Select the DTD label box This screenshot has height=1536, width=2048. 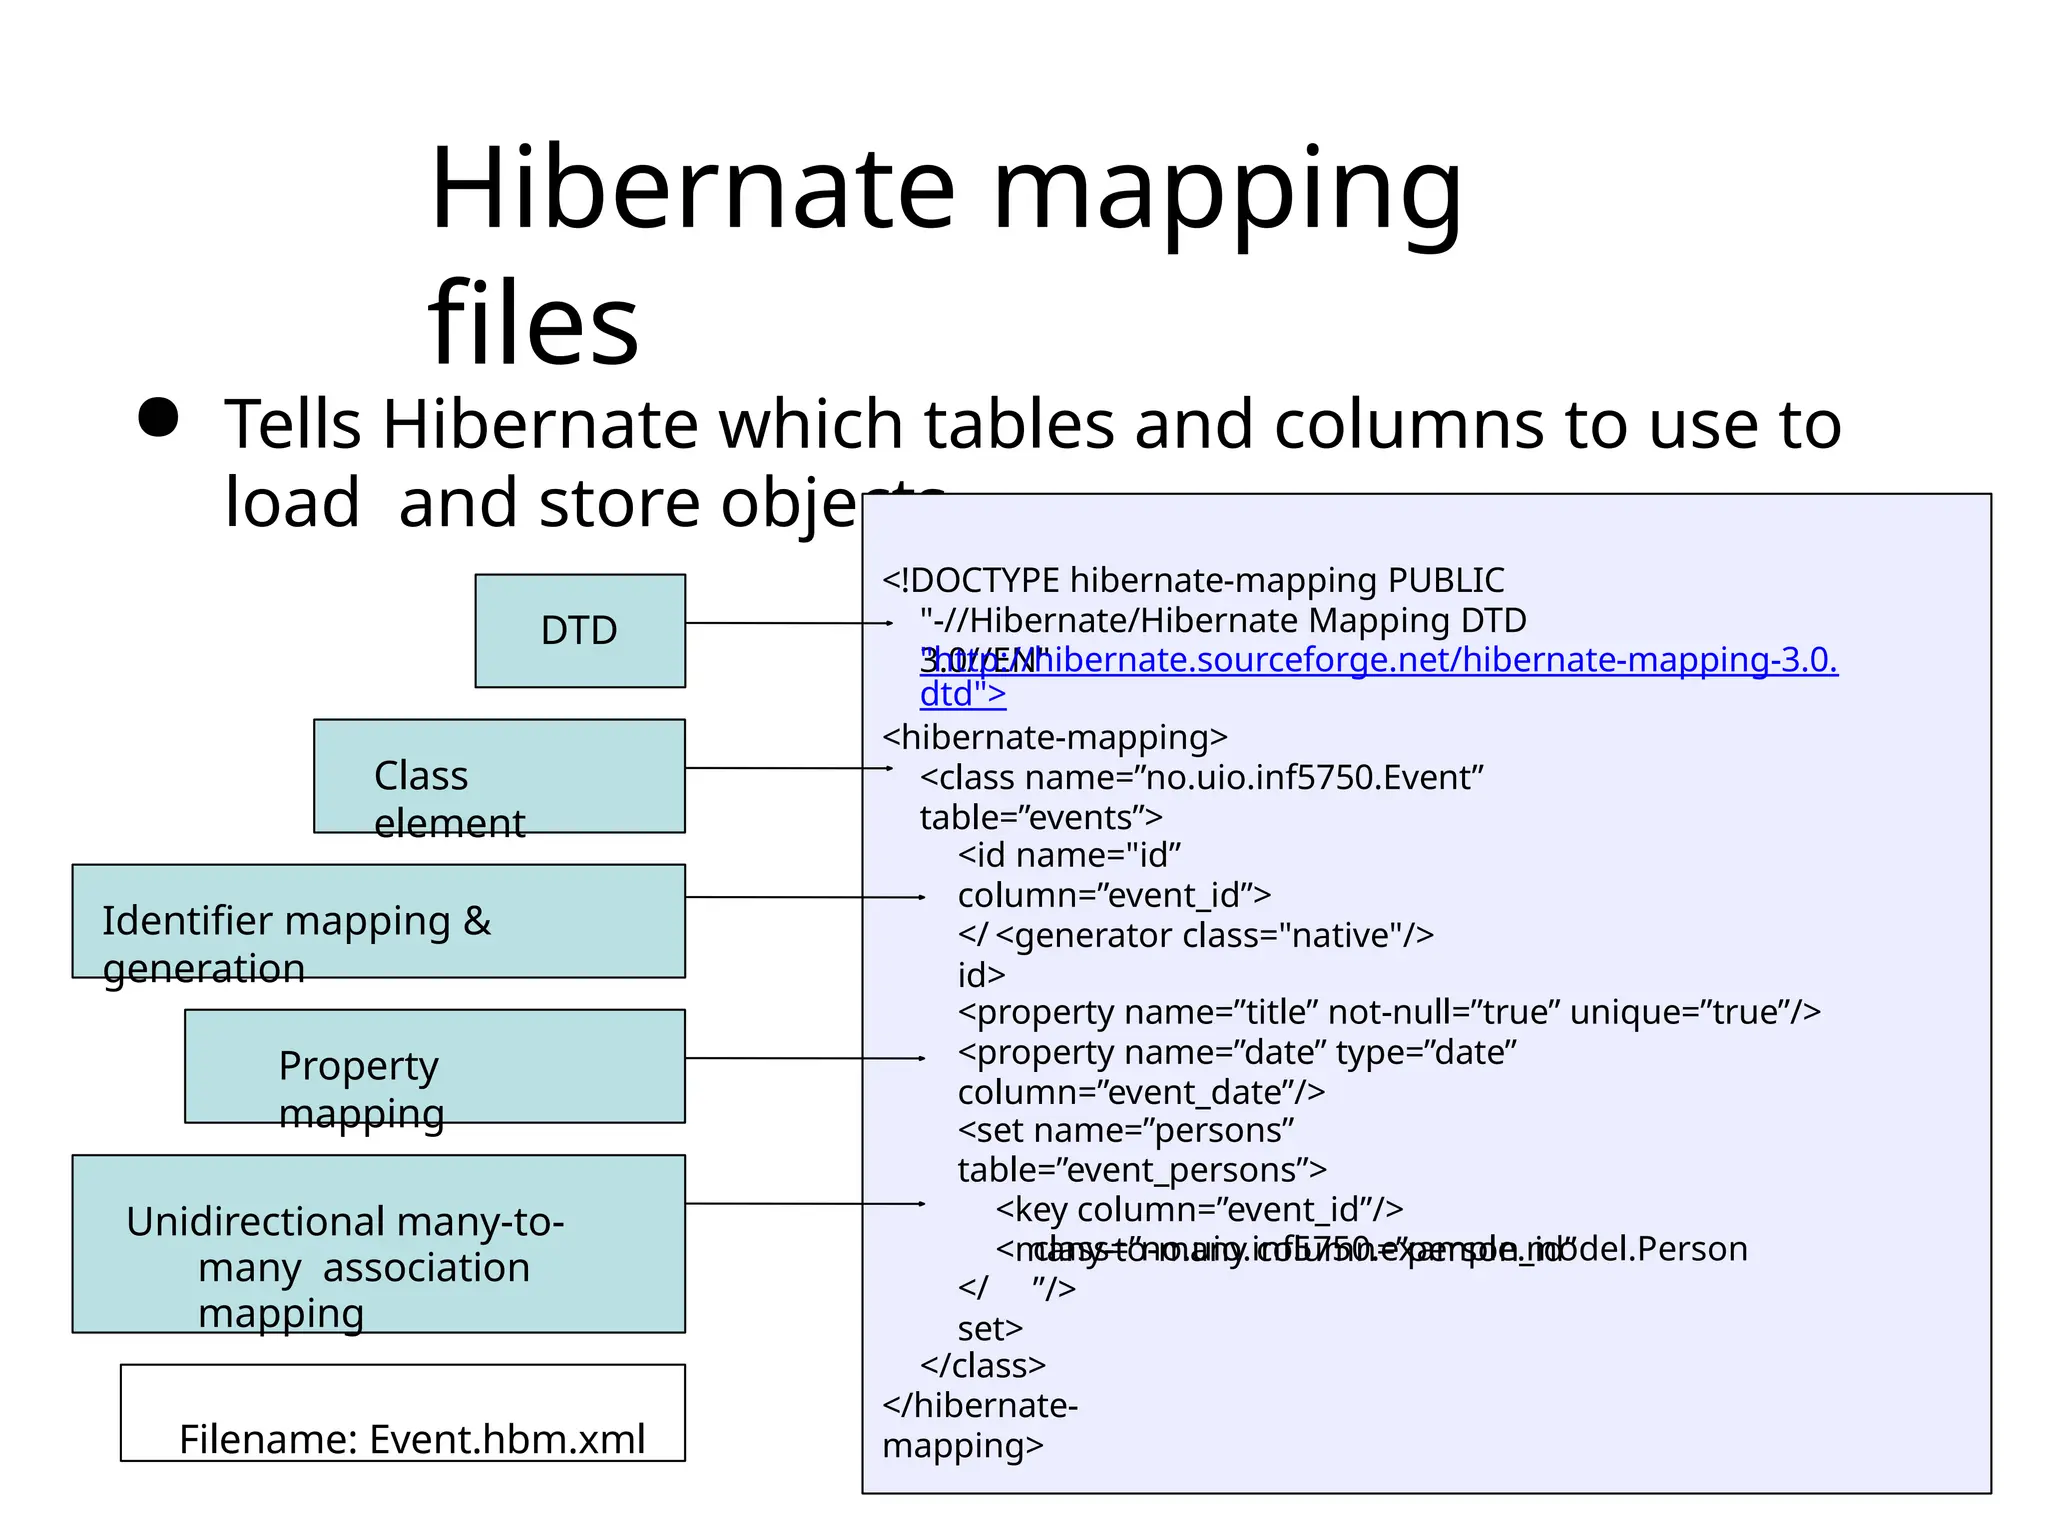[580, 630]
